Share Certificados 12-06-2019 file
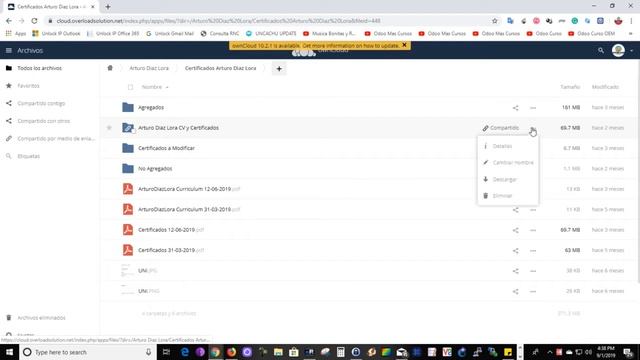This screenshot has height=360, width=640. tap(516, 230)
